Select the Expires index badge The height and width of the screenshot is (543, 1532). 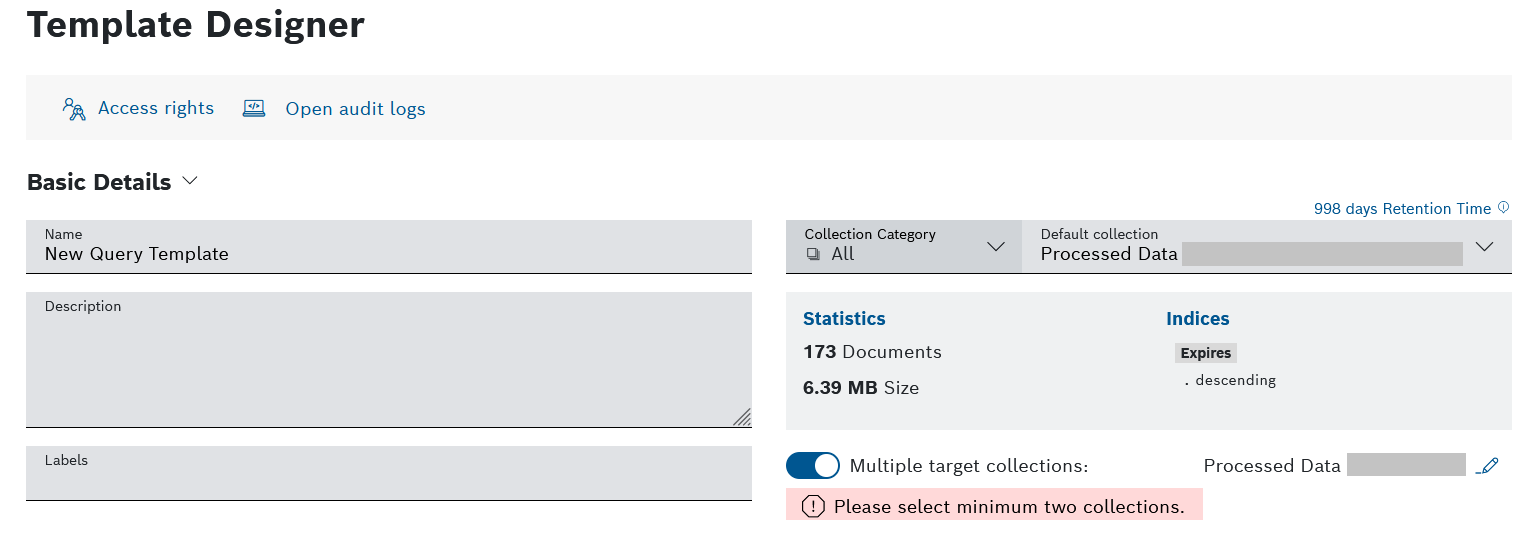click(x=1205, y=353)
